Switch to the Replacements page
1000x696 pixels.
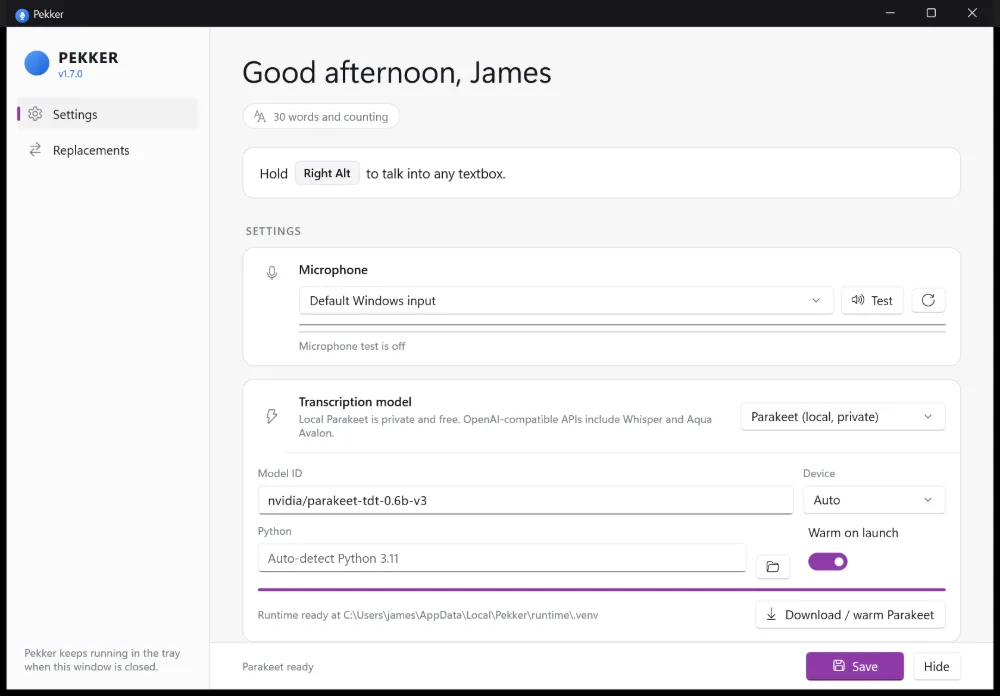[x=107, y=150]
